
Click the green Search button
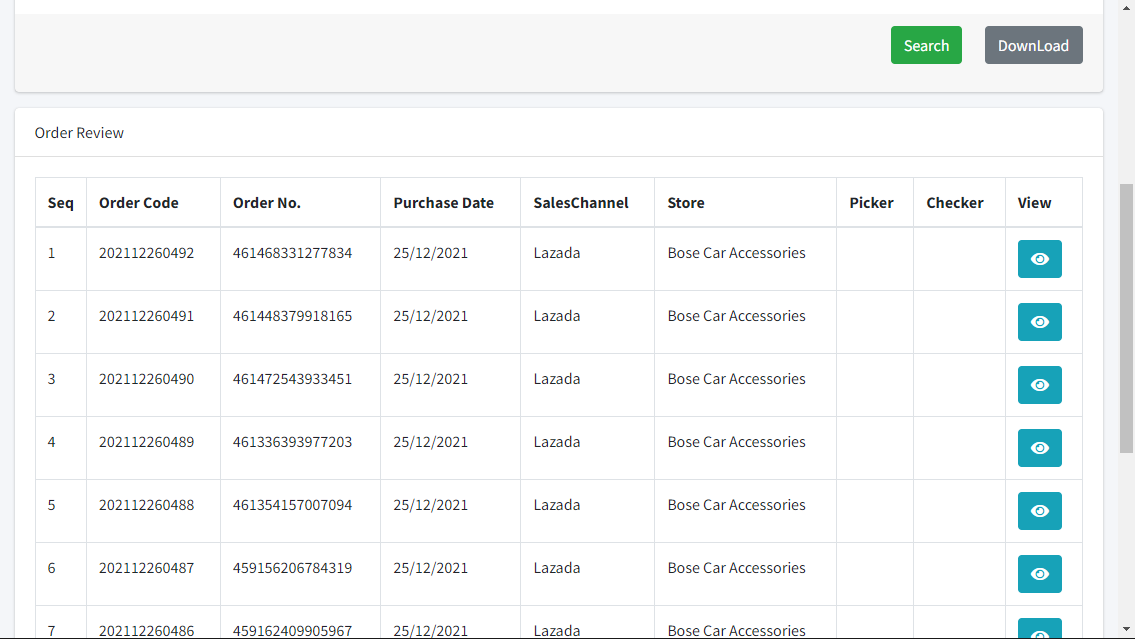(x=926, y=45)
